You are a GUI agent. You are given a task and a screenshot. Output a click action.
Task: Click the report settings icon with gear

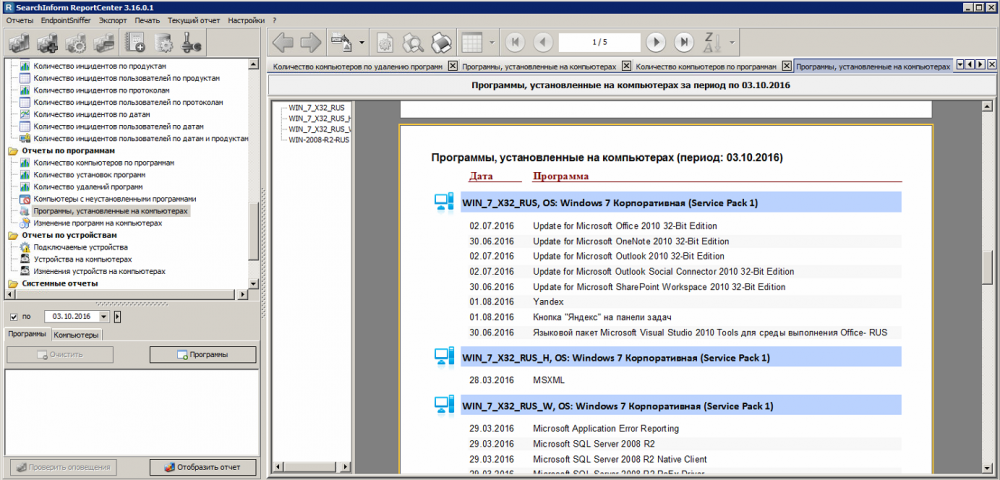coord(76,43)
